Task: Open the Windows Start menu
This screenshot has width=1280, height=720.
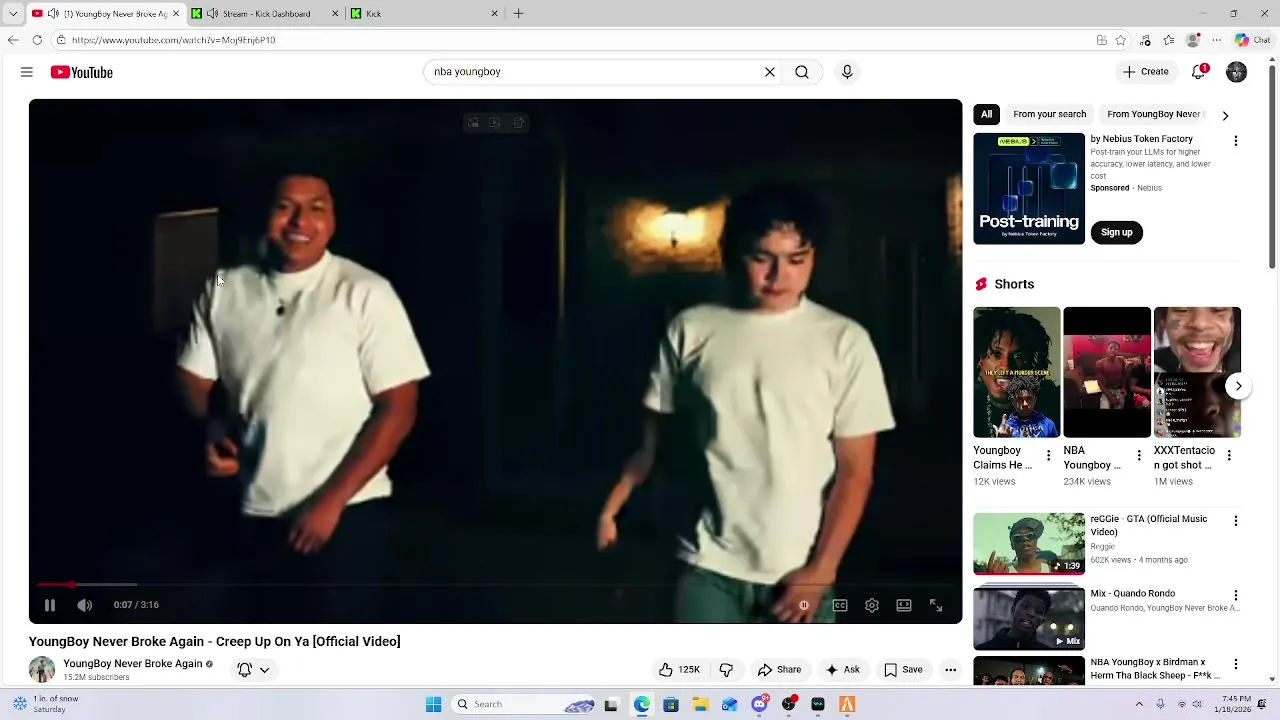Action: (433, 704)
